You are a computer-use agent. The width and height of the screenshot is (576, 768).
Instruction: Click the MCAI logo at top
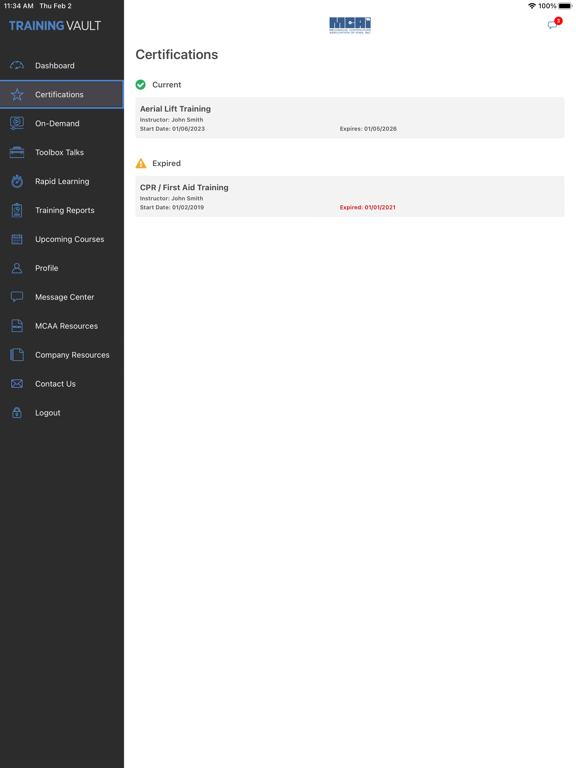pyautogui.click(x=350, y=25)
